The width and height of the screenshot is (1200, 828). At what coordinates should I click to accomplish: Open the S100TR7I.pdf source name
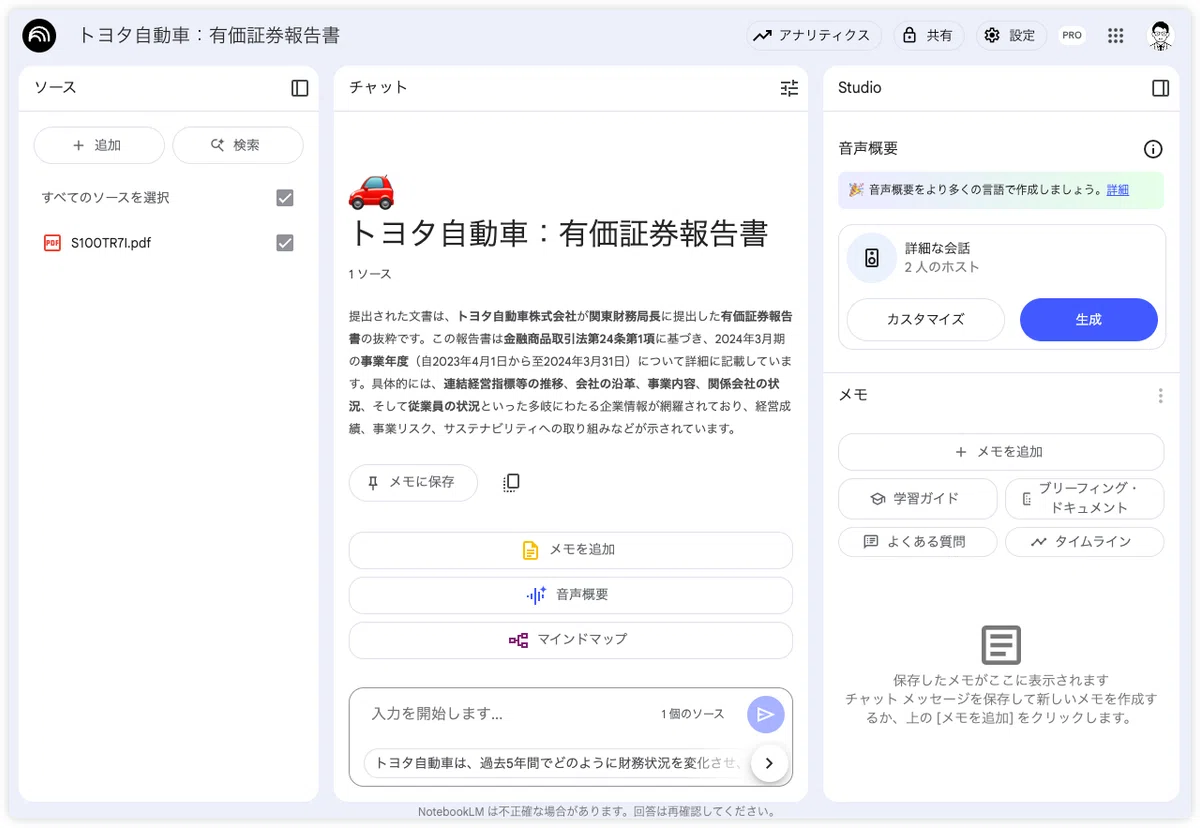click(111, 243)
